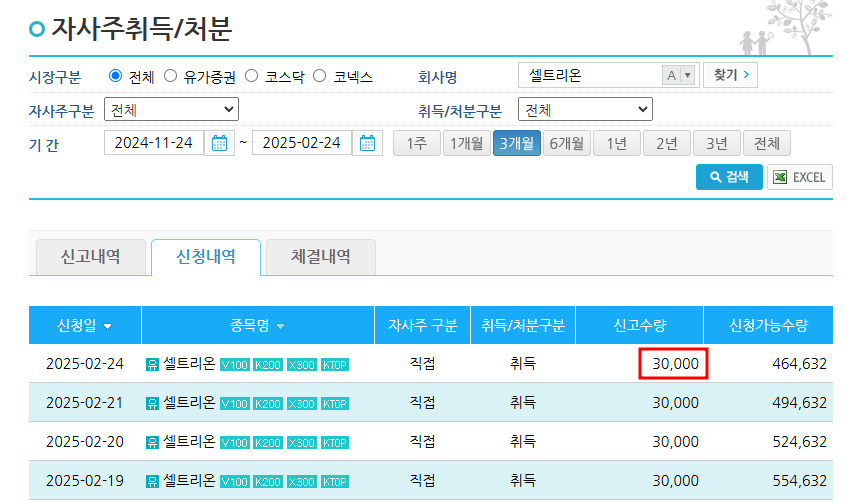
Task: Click the 유 market icon in the 2025-02-20 row
Action: 152,443
